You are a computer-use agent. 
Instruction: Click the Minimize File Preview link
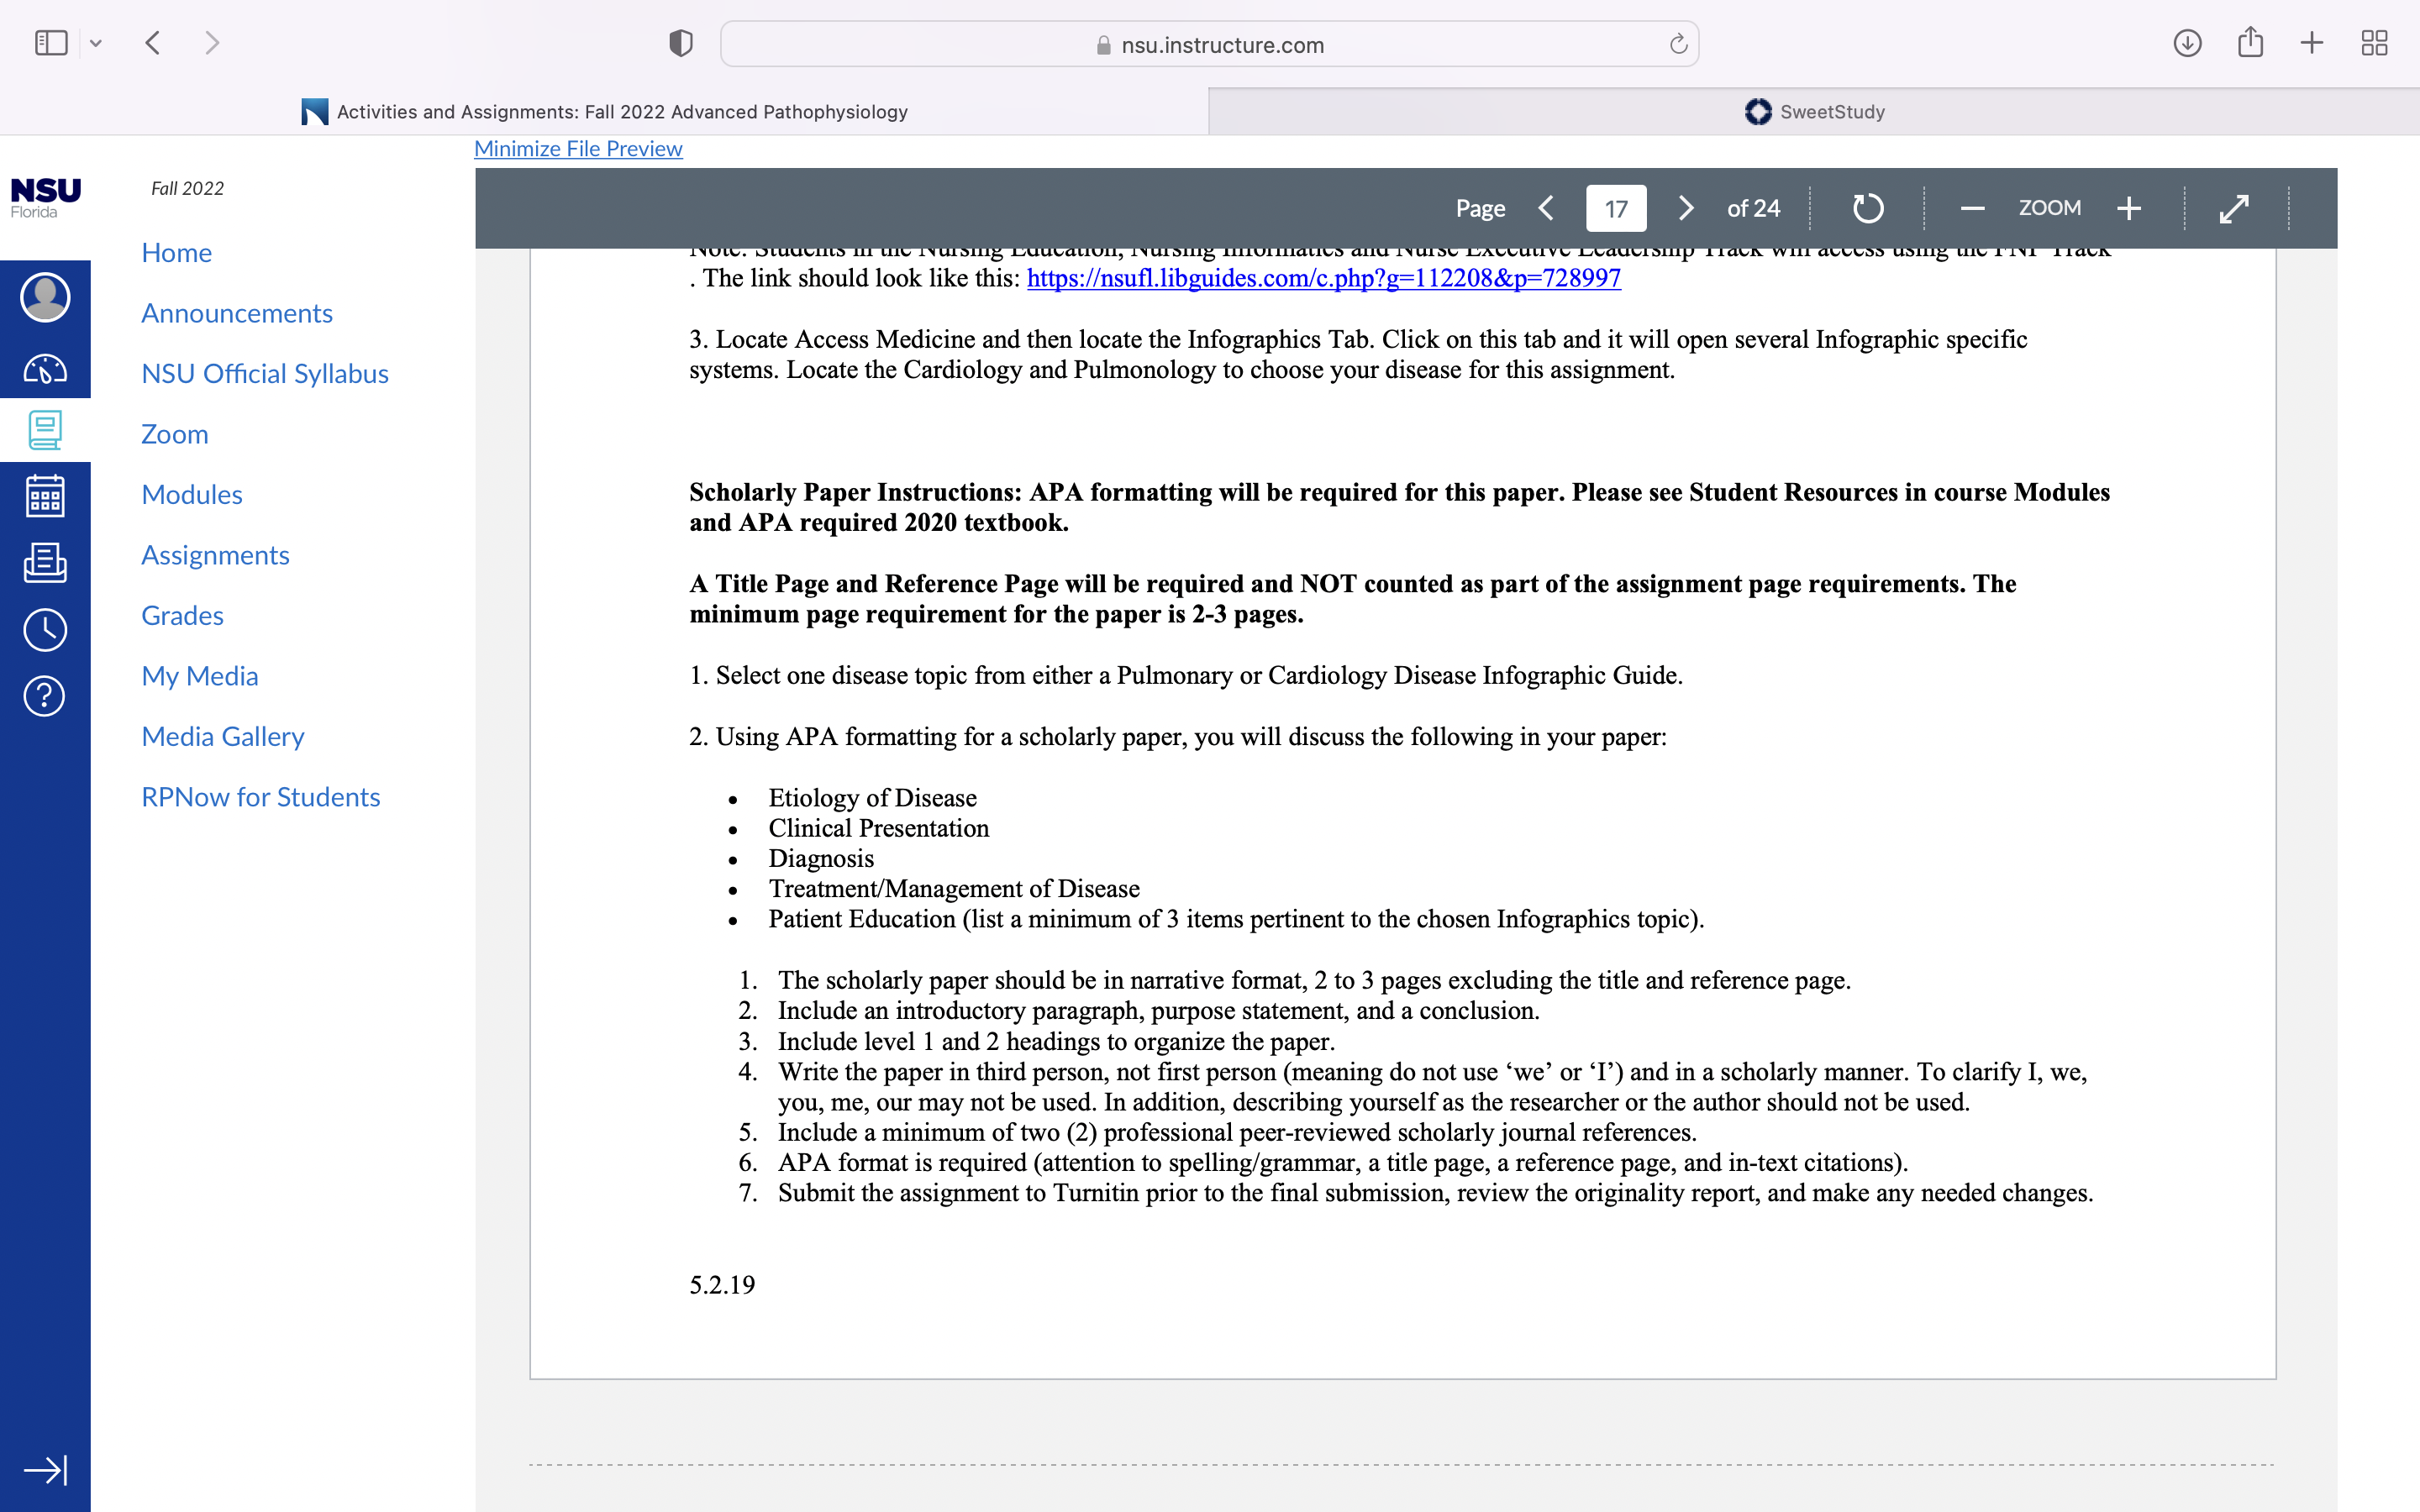pos(578,148)
